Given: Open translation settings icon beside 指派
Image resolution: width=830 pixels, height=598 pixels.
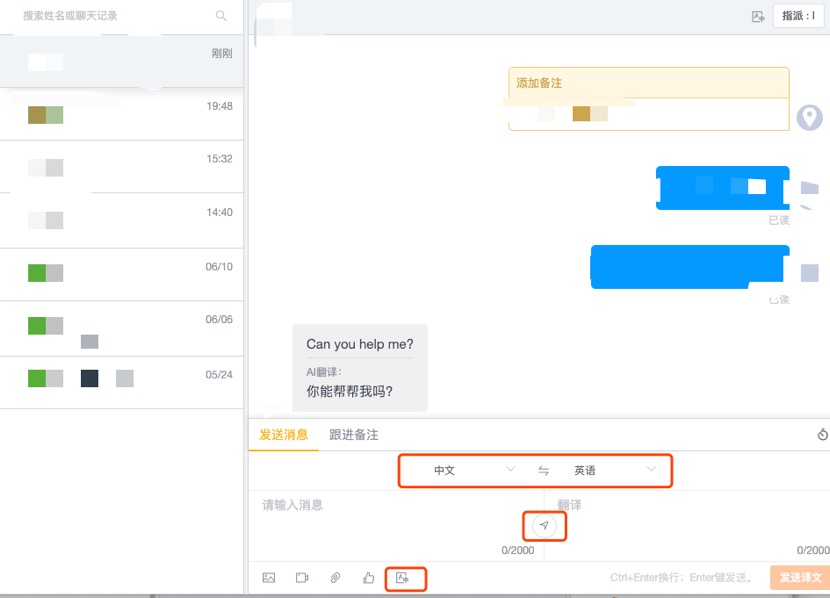Looking at the screenshot, I should (758, 16).
